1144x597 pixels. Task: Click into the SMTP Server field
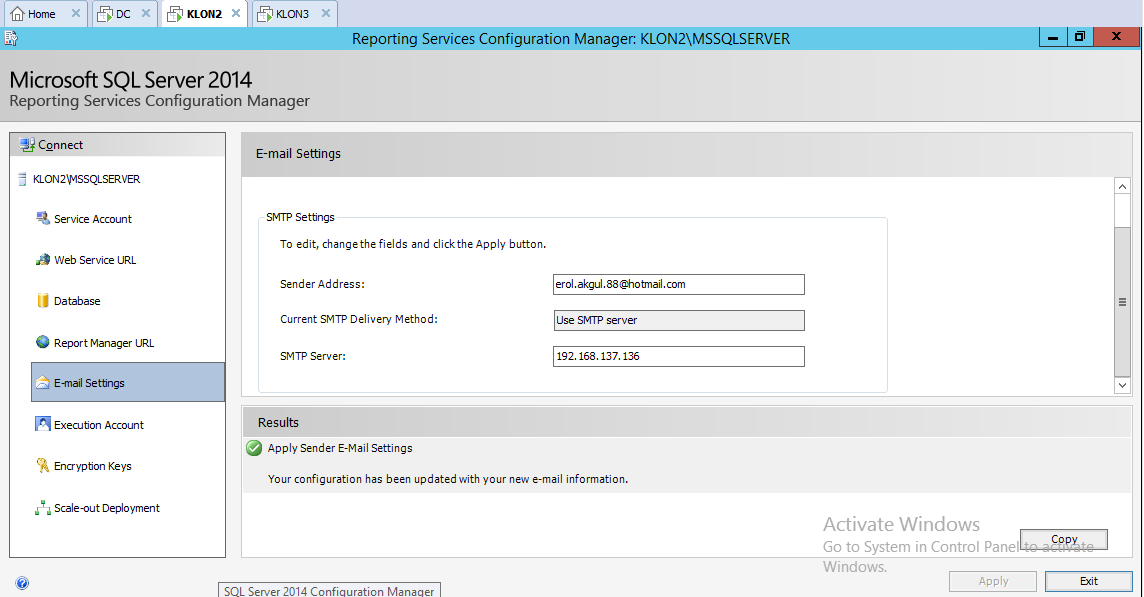[x=678, y=357]
